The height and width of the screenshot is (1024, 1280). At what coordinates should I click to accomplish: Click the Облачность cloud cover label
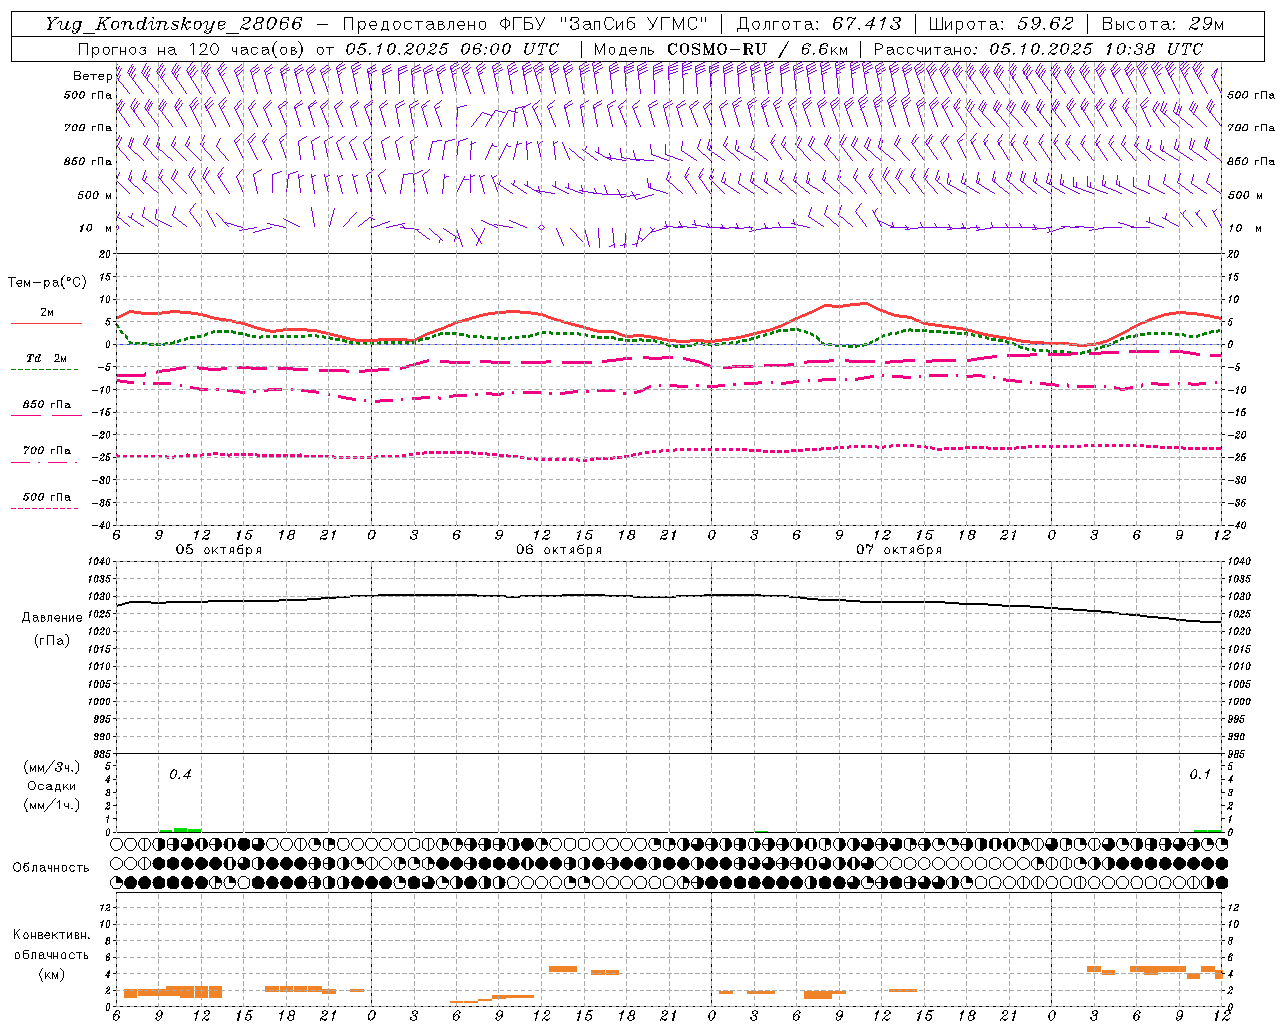coord(51,868)
